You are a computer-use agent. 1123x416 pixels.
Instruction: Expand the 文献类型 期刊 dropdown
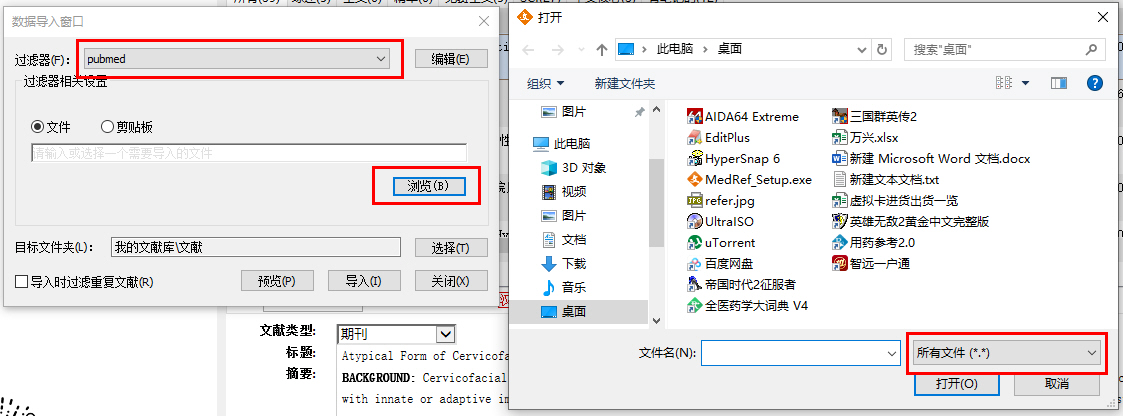445,334
